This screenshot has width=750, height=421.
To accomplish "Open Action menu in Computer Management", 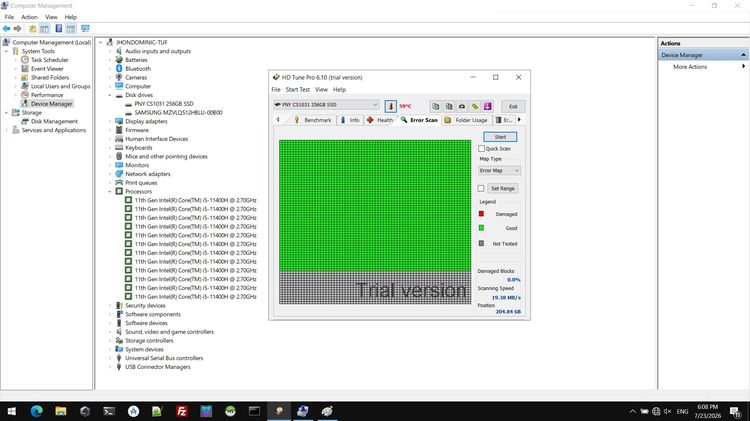I will [29, 17].
